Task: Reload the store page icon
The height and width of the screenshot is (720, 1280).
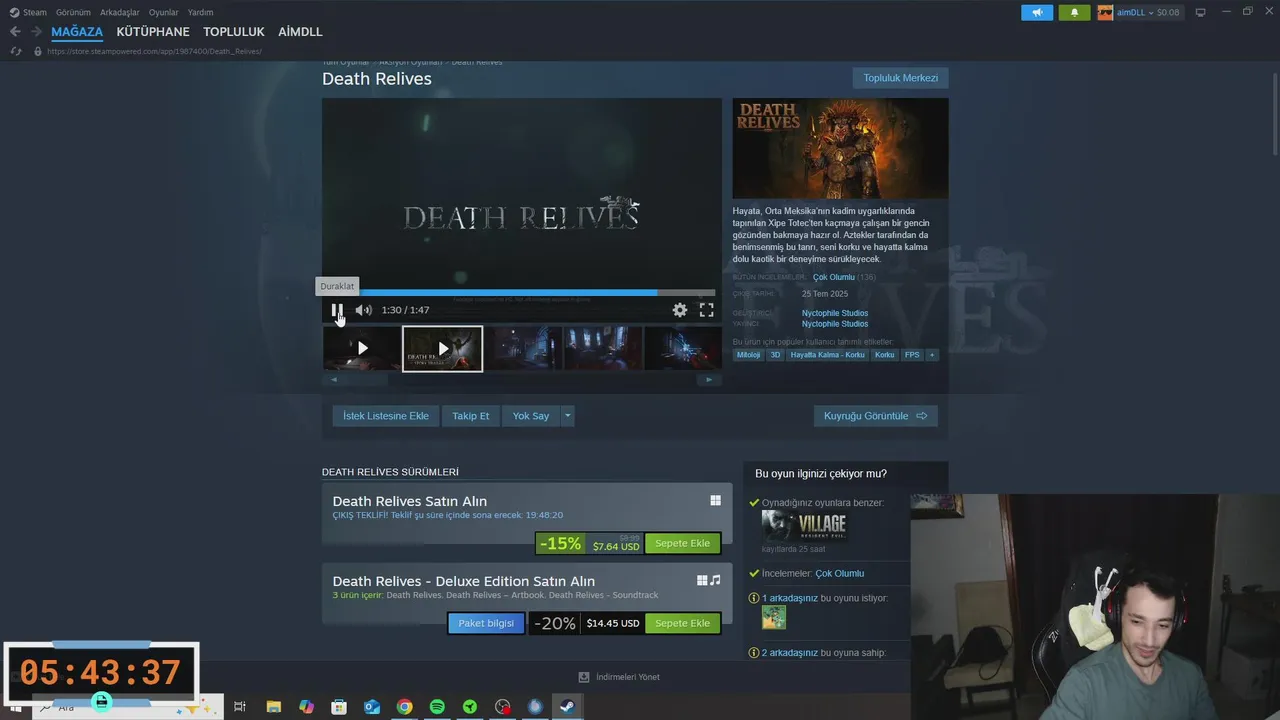Action: tap(16, 51)
